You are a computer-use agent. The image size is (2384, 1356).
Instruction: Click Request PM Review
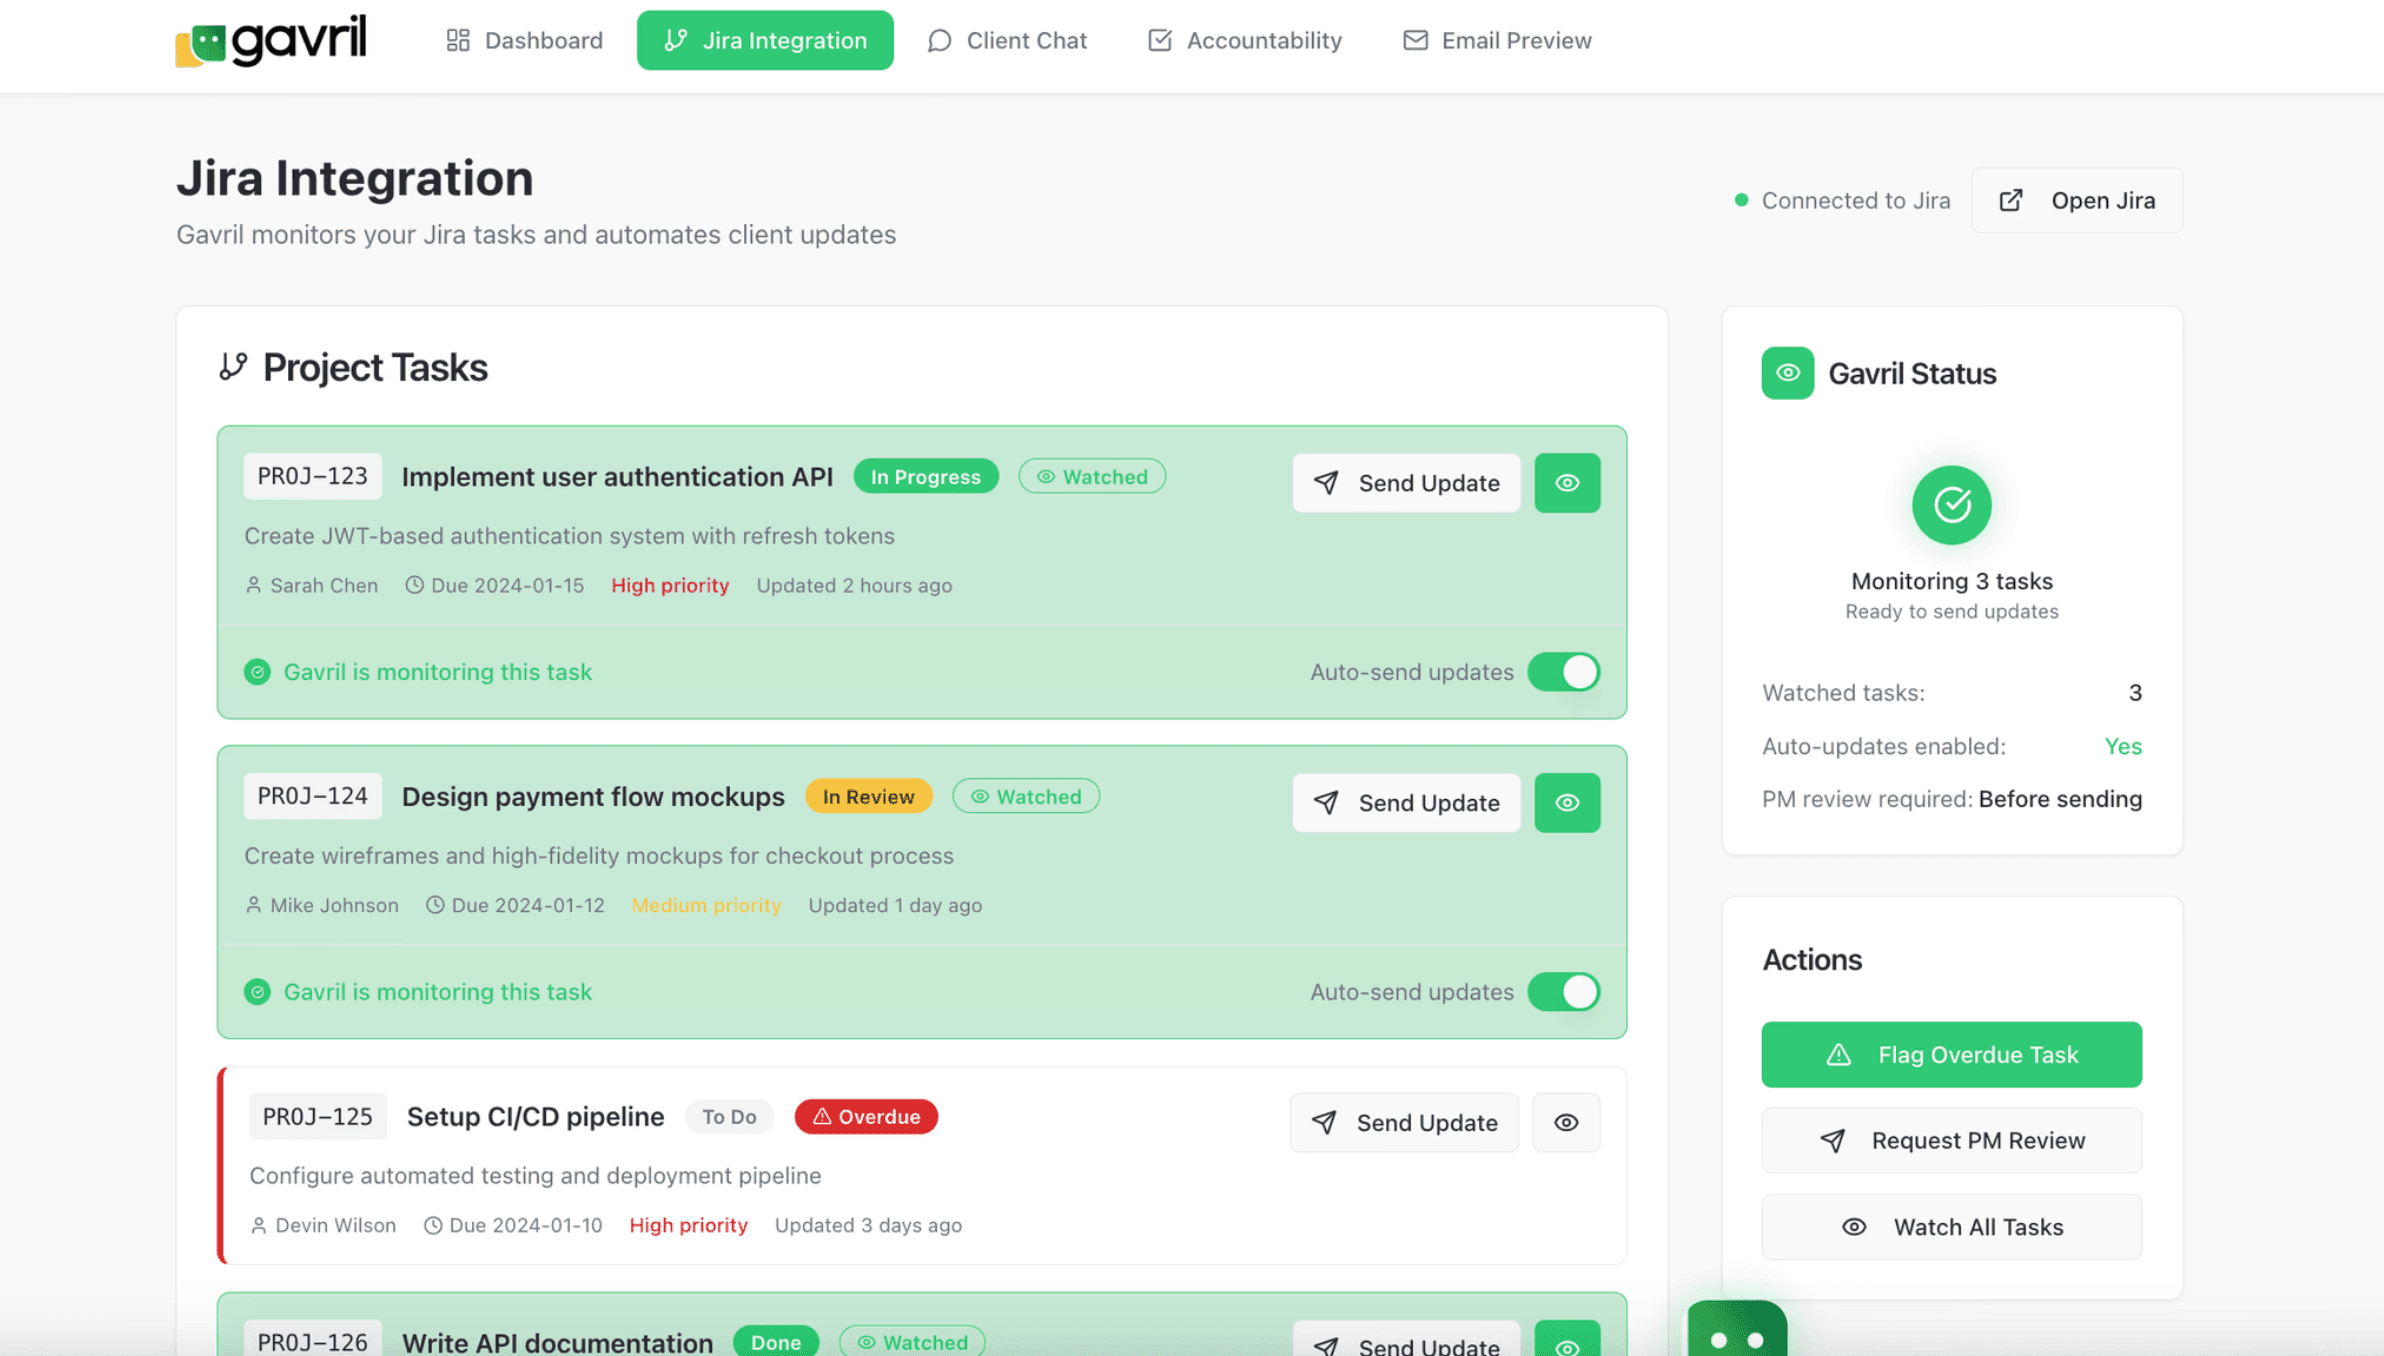[1951, 1141]
